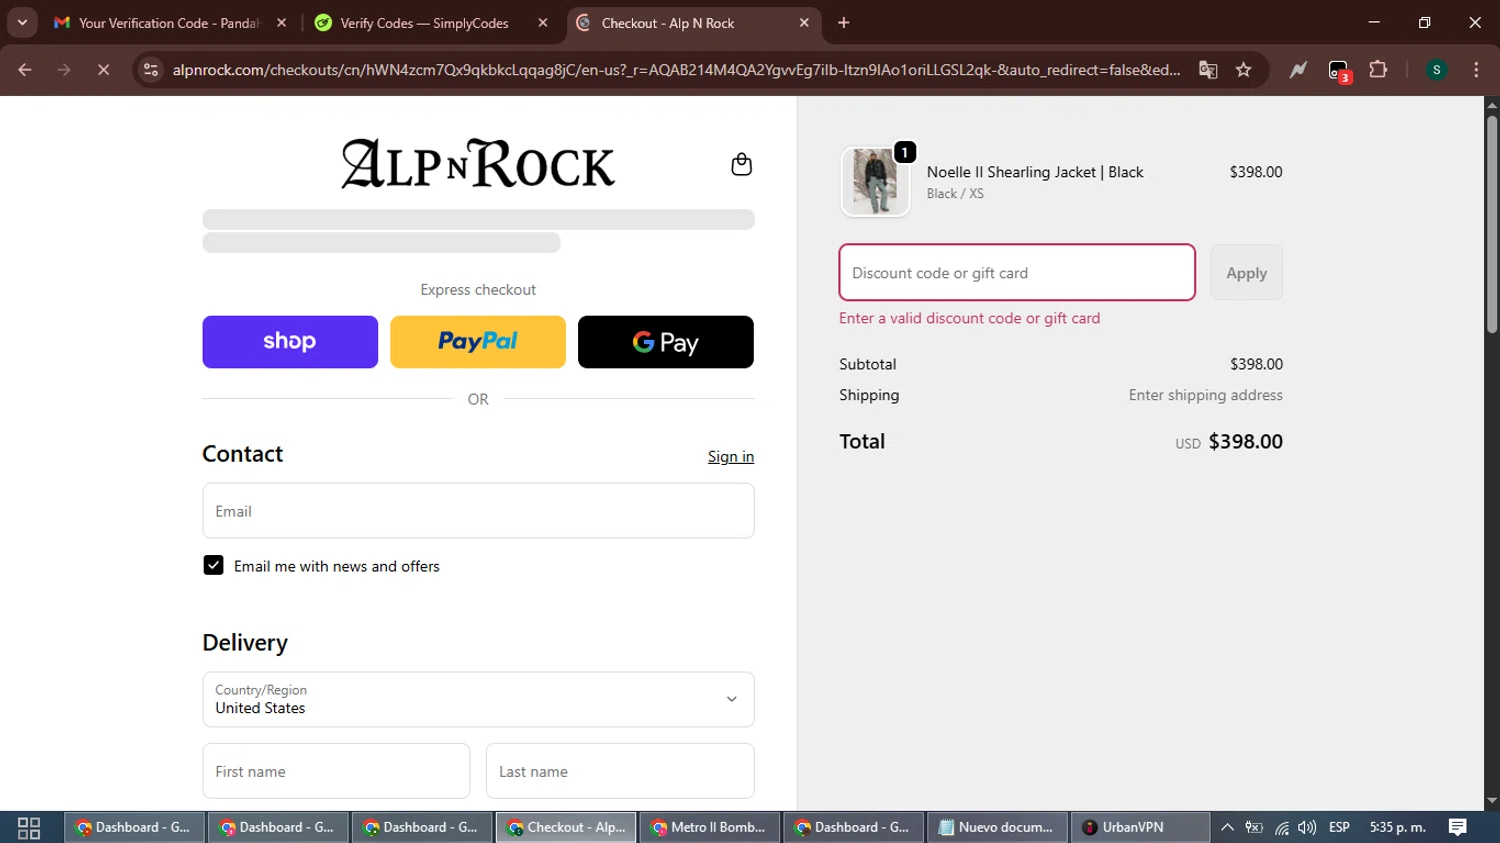Pay with Shop Pay express button

[x=290, y=342]
